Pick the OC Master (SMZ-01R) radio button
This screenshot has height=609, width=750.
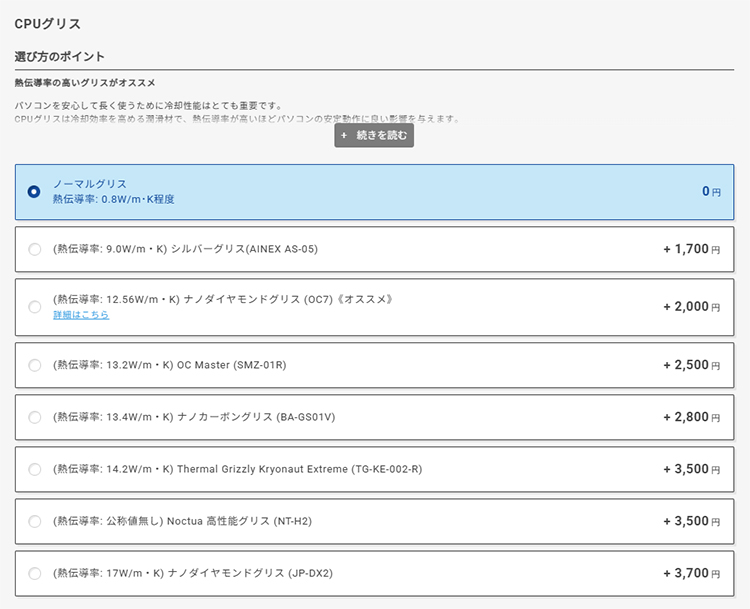35,365
